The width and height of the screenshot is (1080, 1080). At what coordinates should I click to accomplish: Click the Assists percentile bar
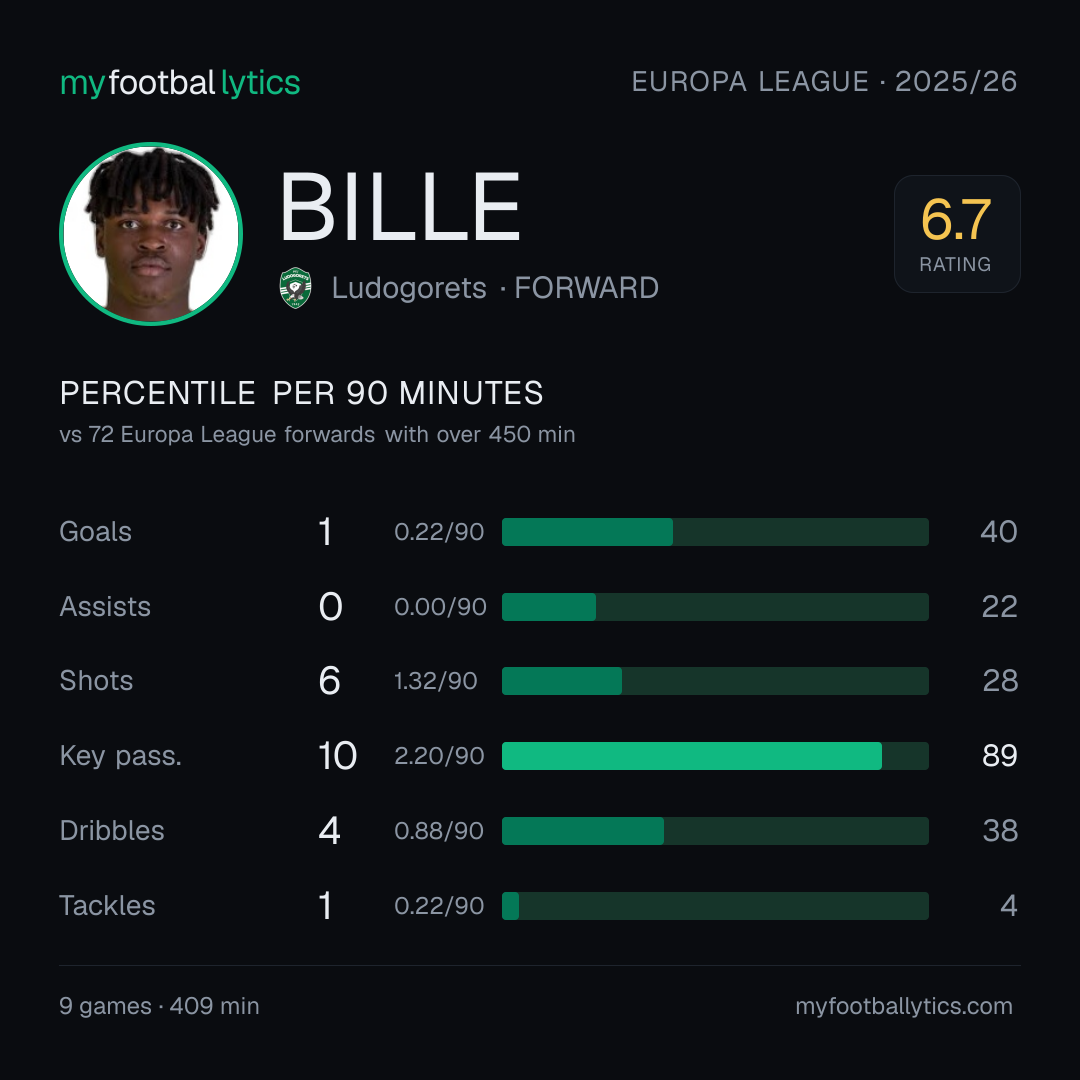[715, 607]
